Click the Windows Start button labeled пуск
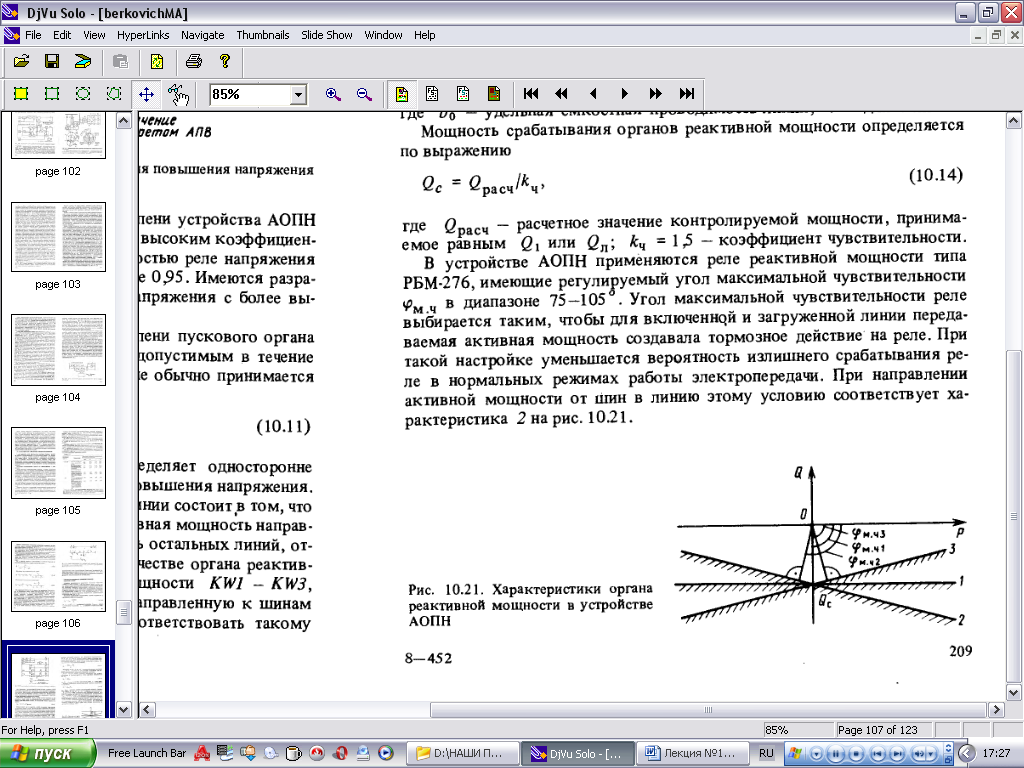 [x=47, y=753]
